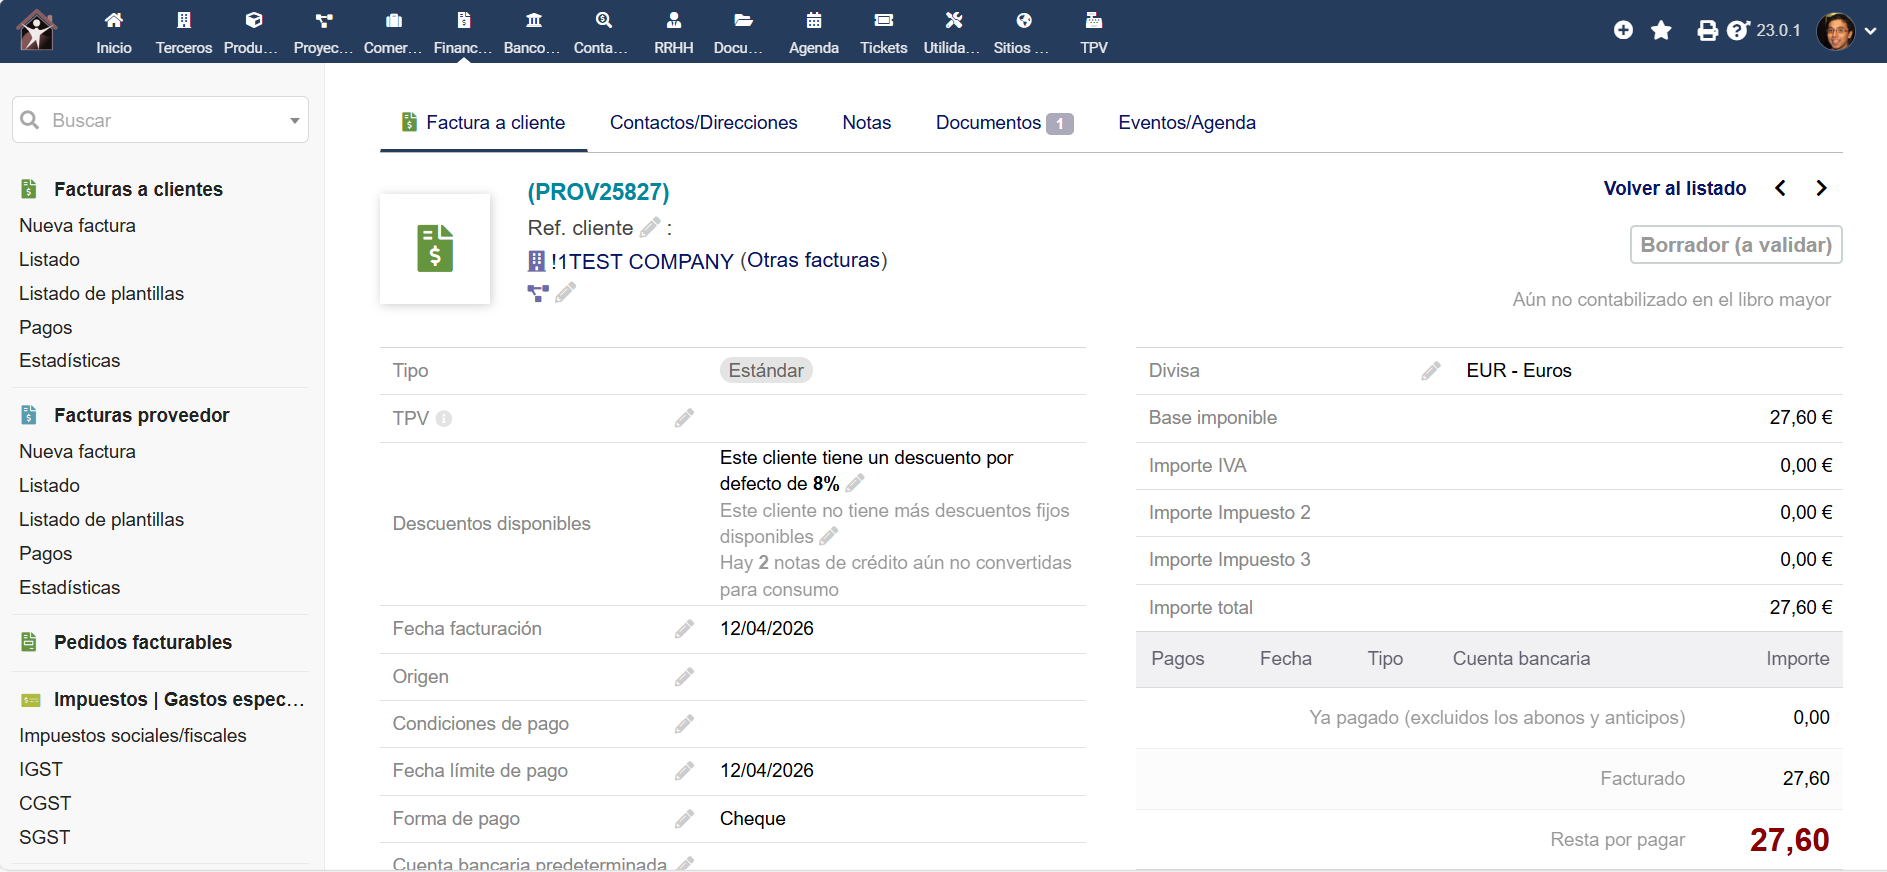Click the Estándar type badge

[x=766, y=370]
